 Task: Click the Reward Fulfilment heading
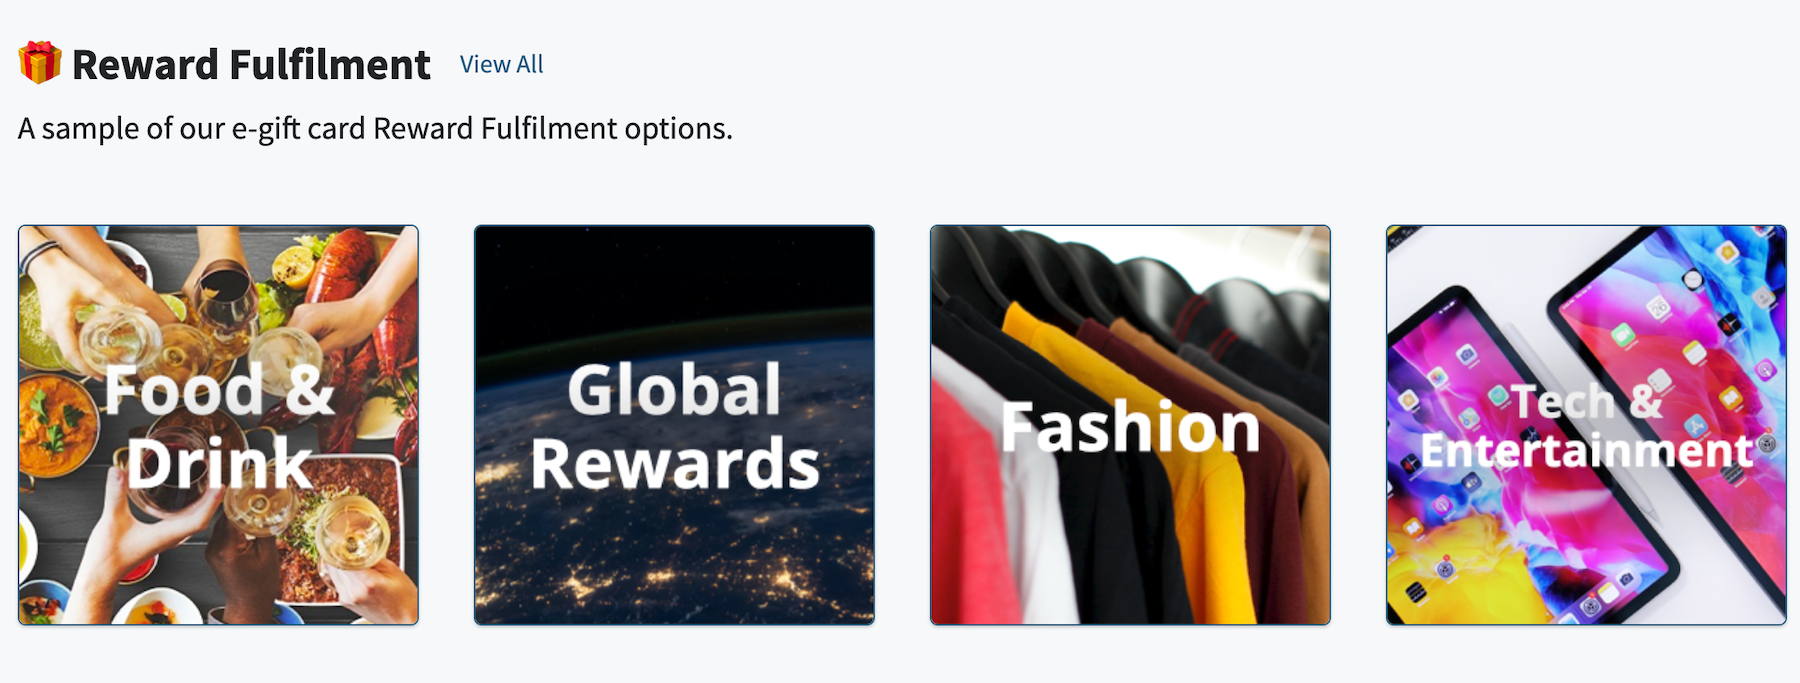pos(251,64)
